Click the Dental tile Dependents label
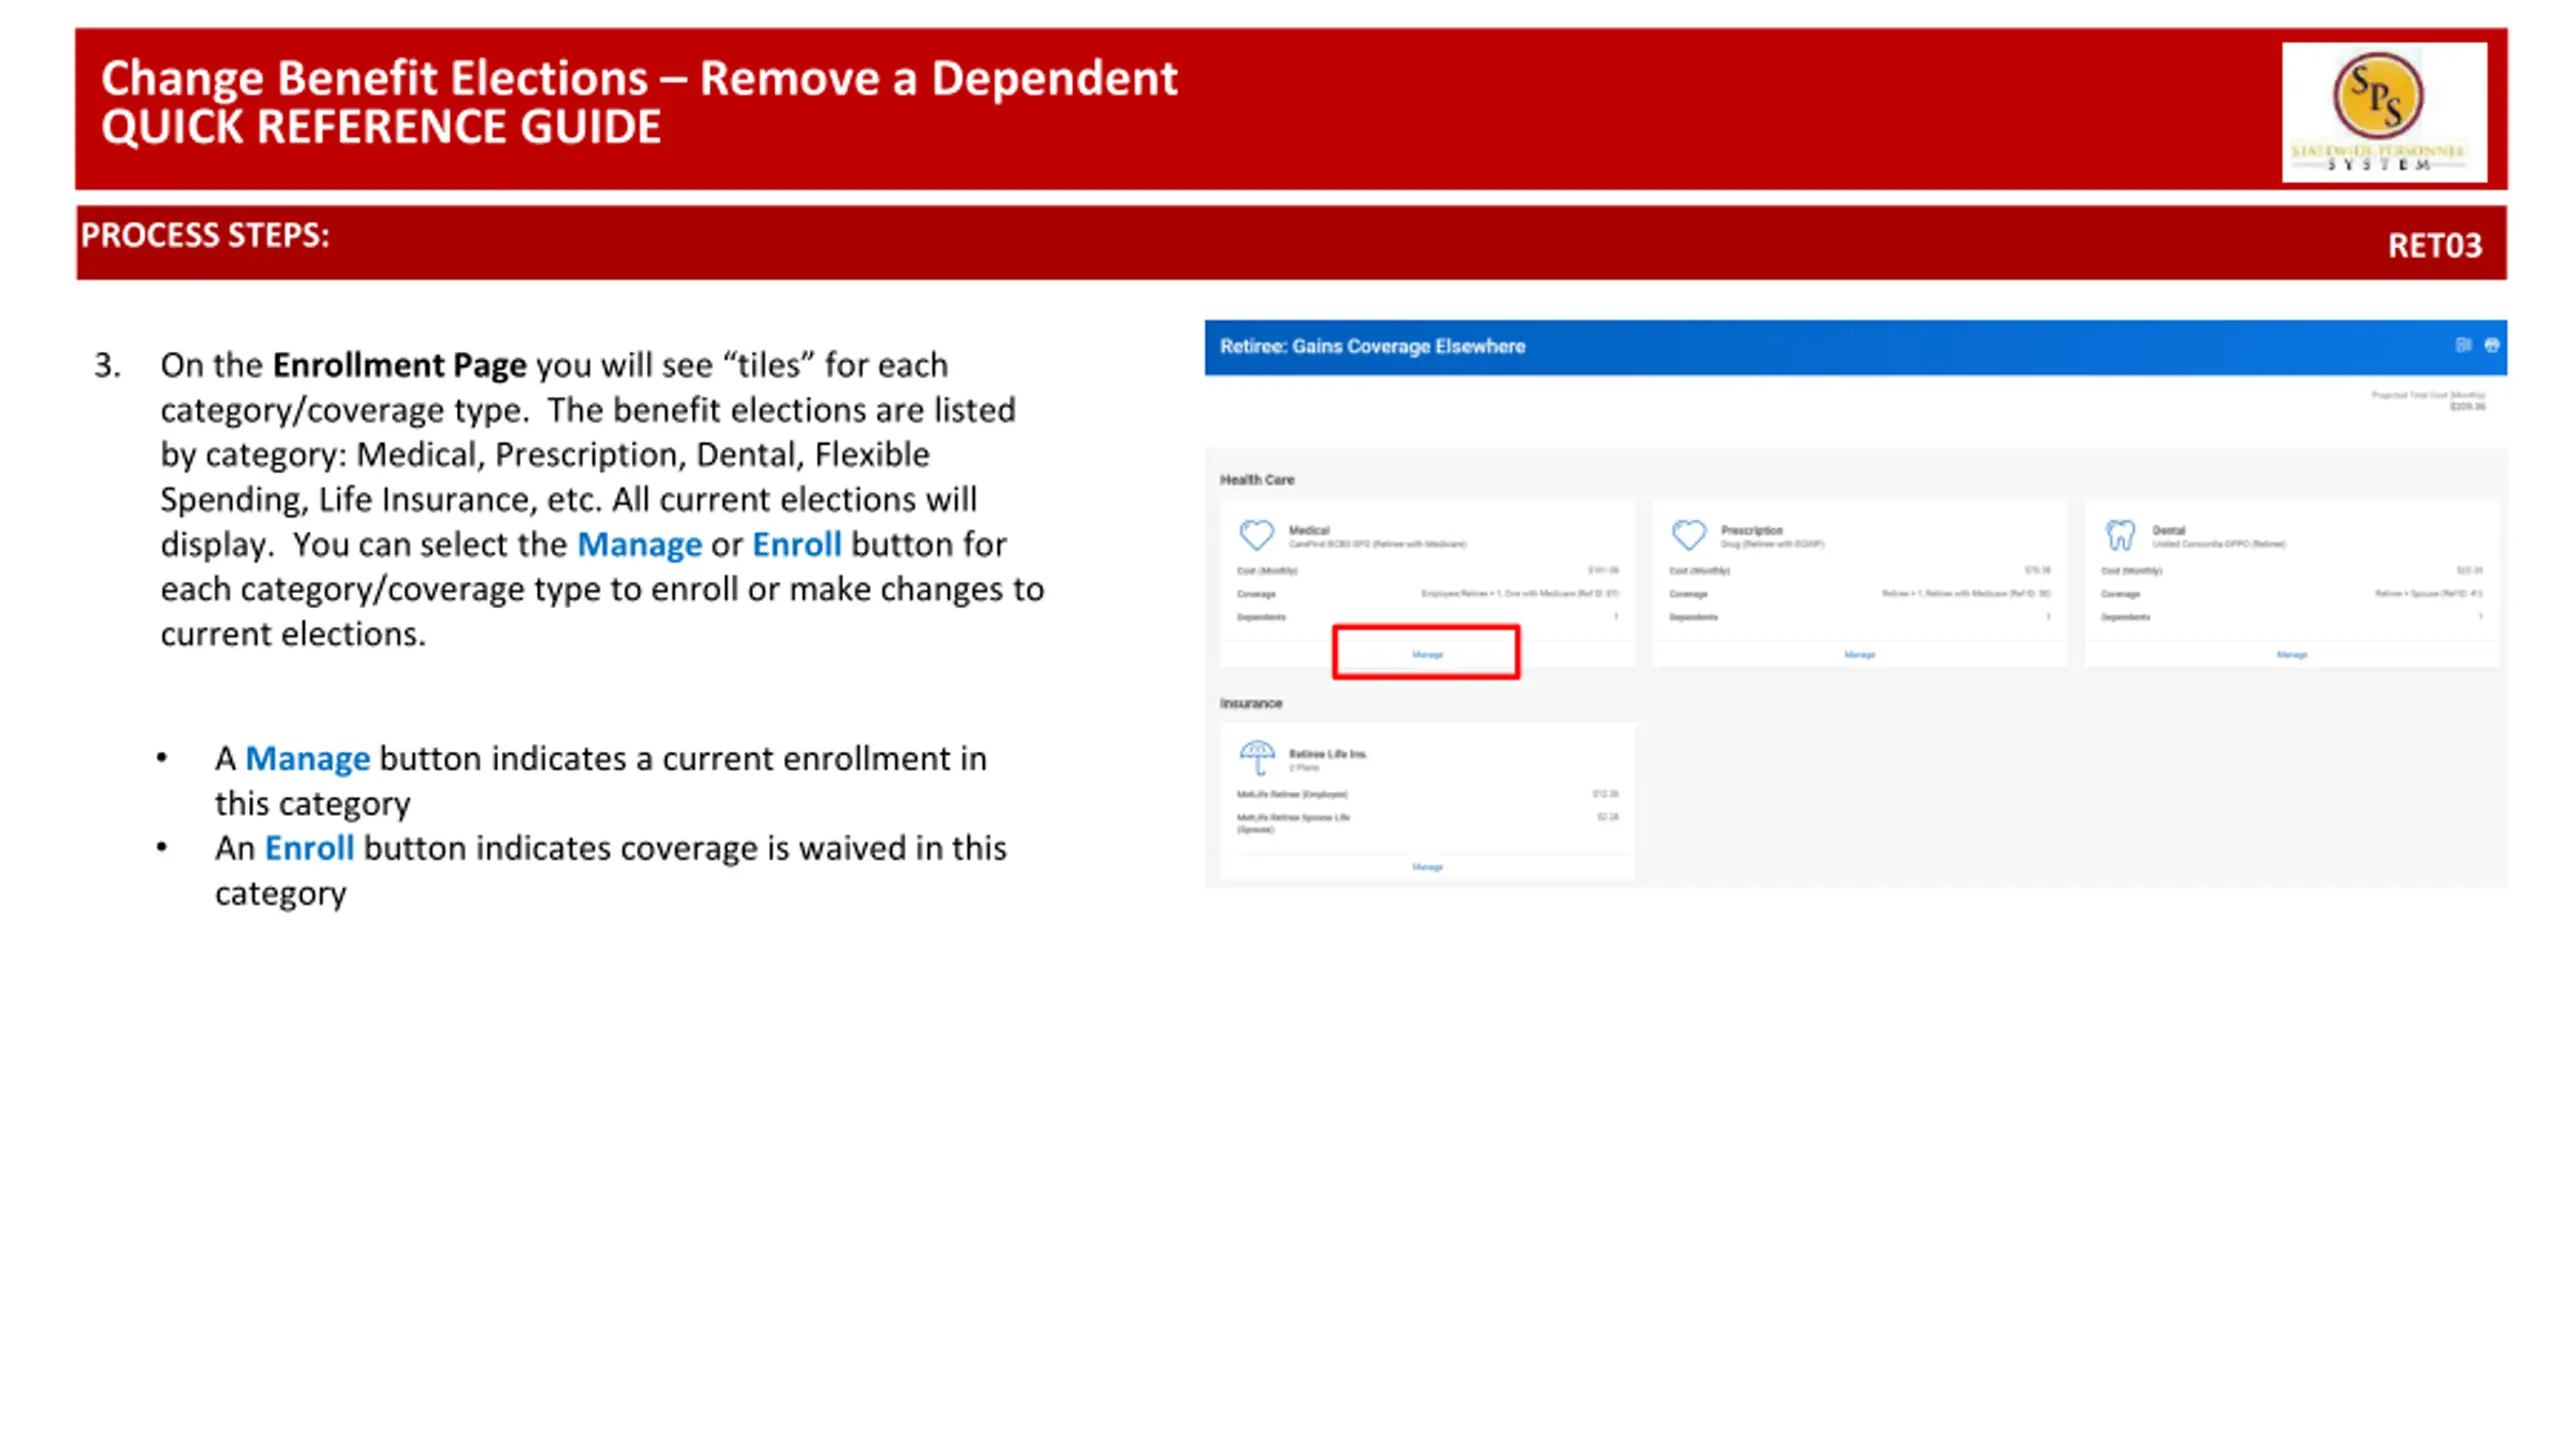This screenshot has width=2560, height=1440. click(x=2125, y=617)
